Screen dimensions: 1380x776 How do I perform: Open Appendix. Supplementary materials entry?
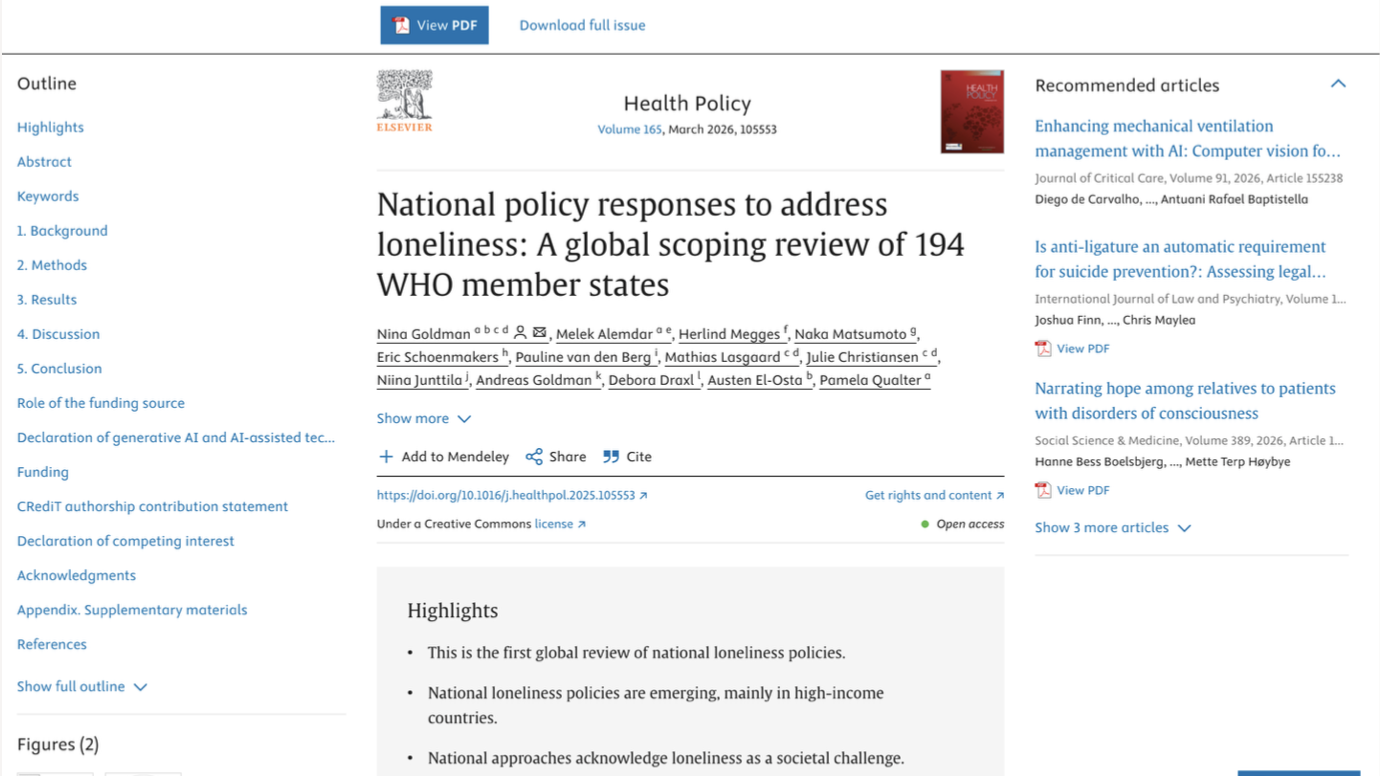click(132, 610)
